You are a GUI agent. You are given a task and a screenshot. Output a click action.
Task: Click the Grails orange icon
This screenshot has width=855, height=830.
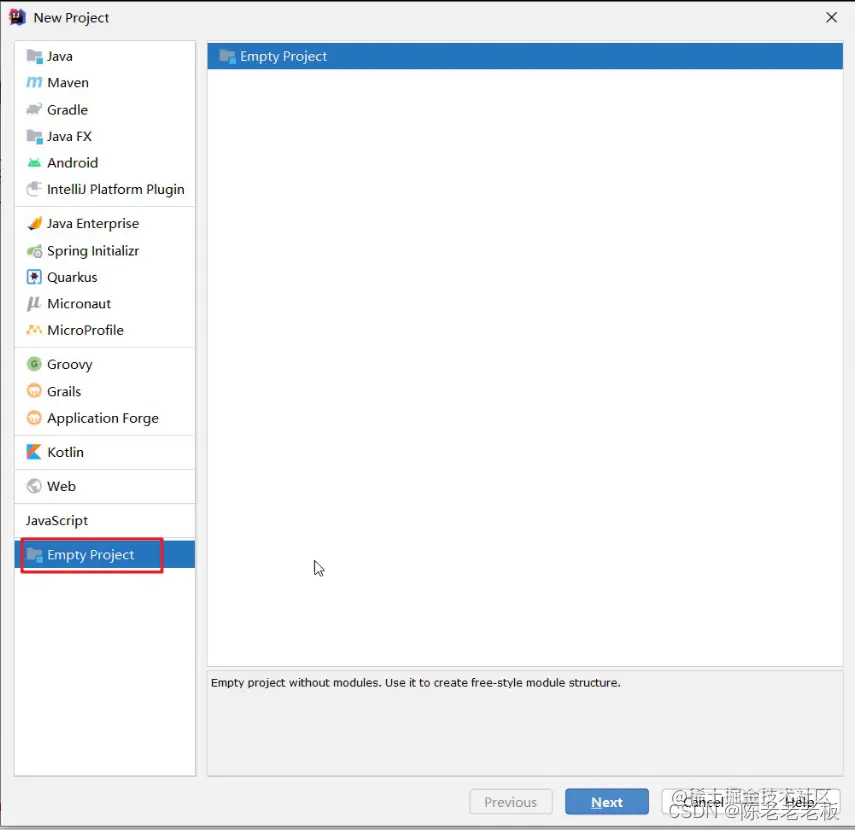pyautogui.click(x=34, y=391)
